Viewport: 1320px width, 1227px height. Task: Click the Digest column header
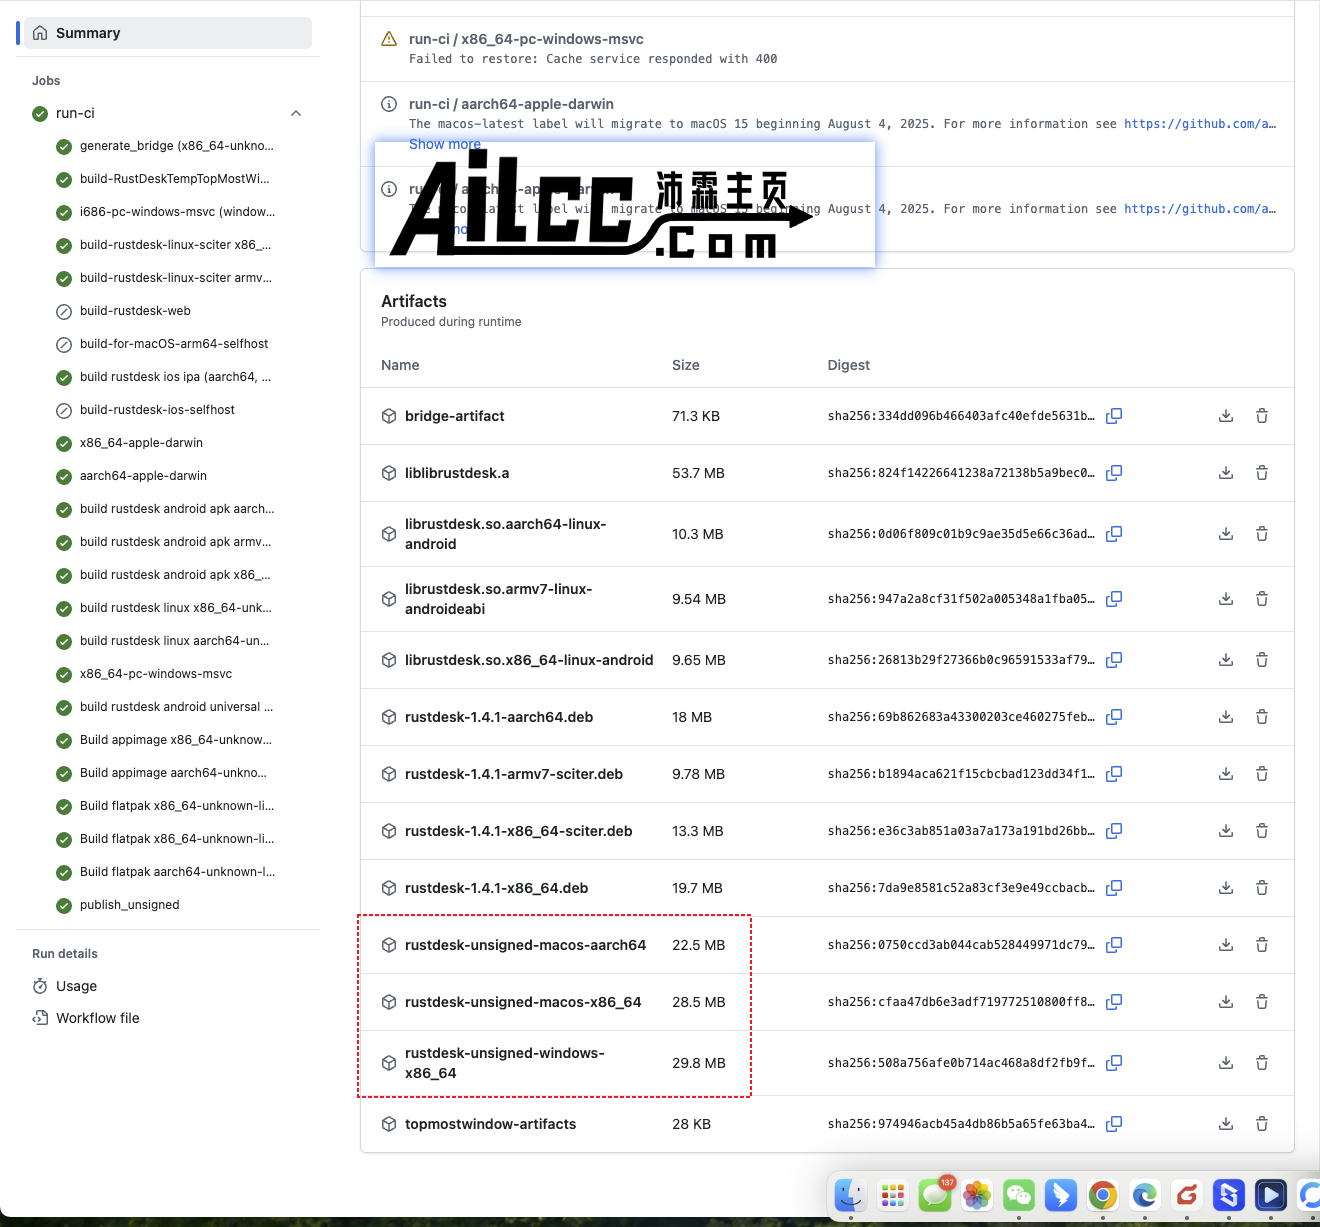pos(849,365)
